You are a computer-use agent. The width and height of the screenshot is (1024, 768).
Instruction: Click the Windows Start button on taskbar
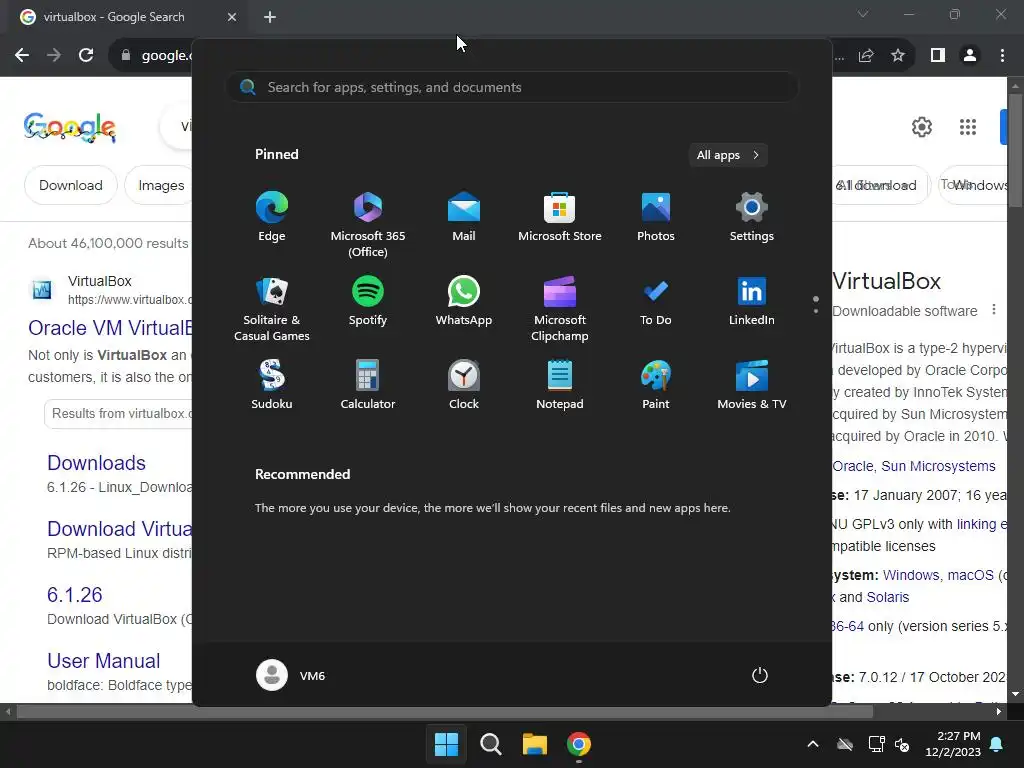pyautogui.click(x=447, y=744)
